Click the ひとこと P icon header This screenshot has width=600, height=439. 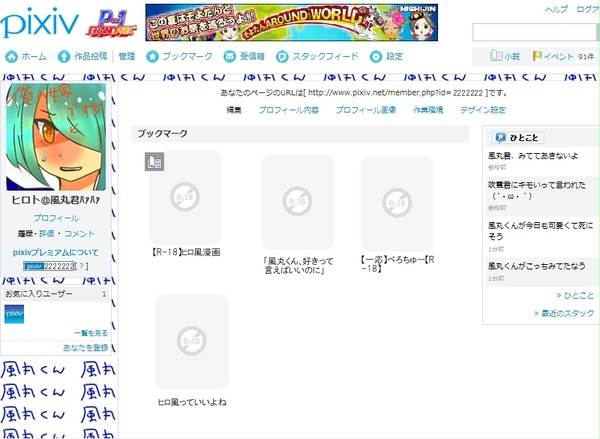[x=517, y=138]
